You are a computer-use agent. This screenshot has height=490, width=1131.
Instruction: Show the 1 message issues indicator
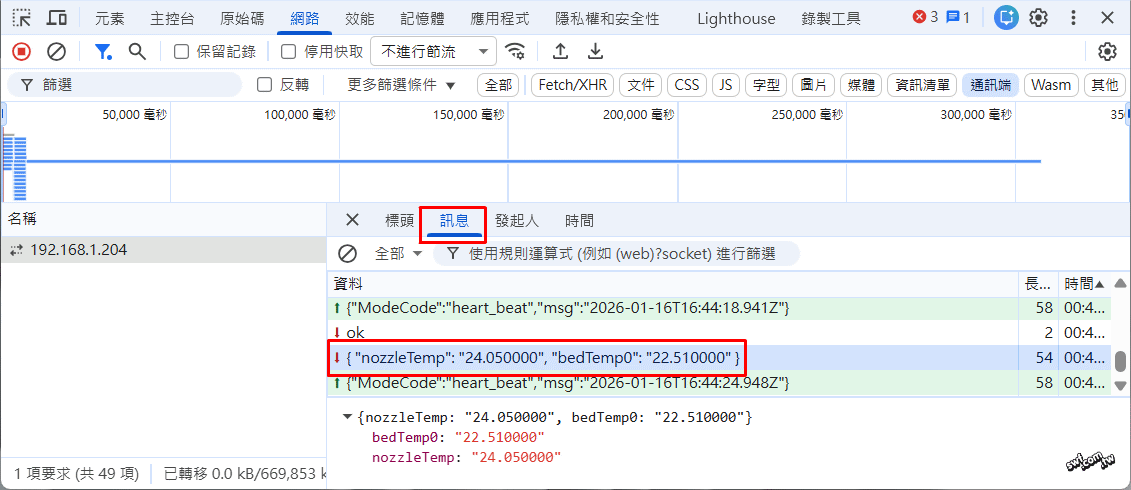click(958, 17)
